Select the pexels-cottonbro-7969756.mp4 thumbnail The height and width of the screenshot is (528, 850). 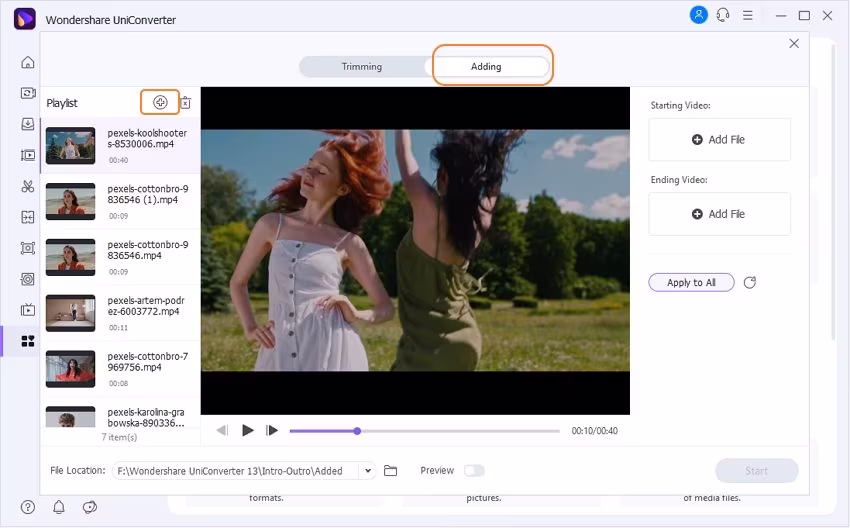tap(70, 369)
